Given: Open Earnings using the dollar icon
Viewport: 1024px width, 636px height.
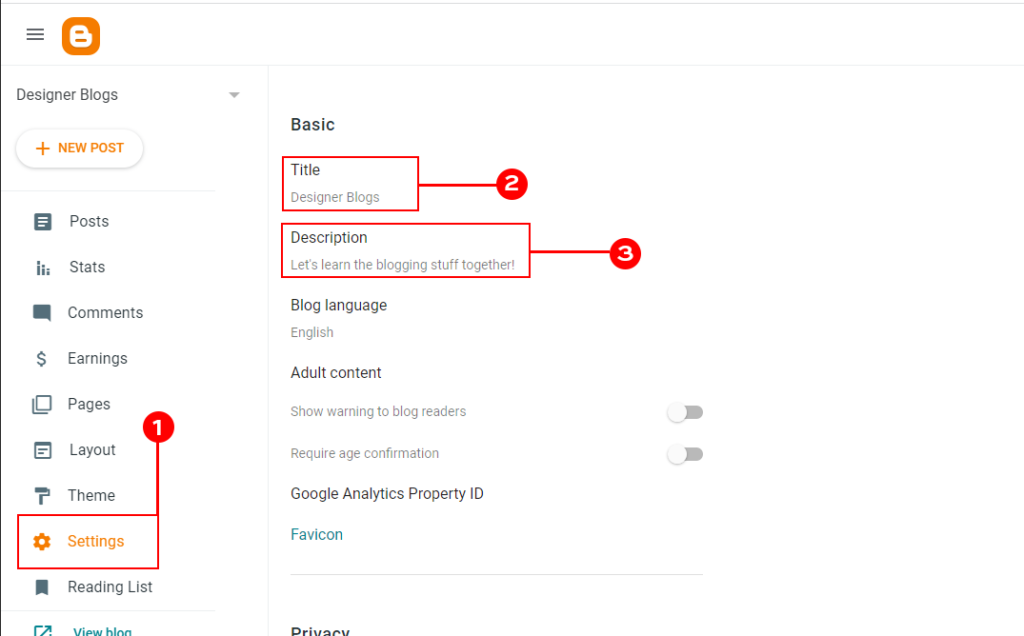Looking at the screenshot, I should [x=41, y=358].
